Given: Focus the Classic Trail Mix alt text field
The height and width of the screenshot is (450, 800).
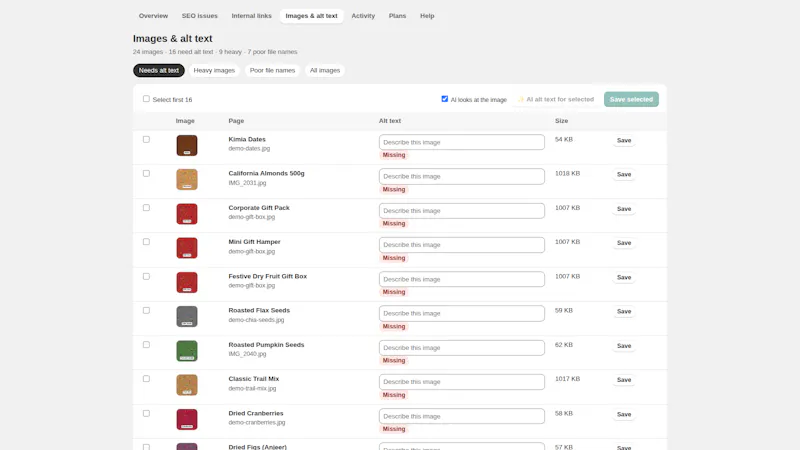Looking at the screenshot, I should (462, 382).
